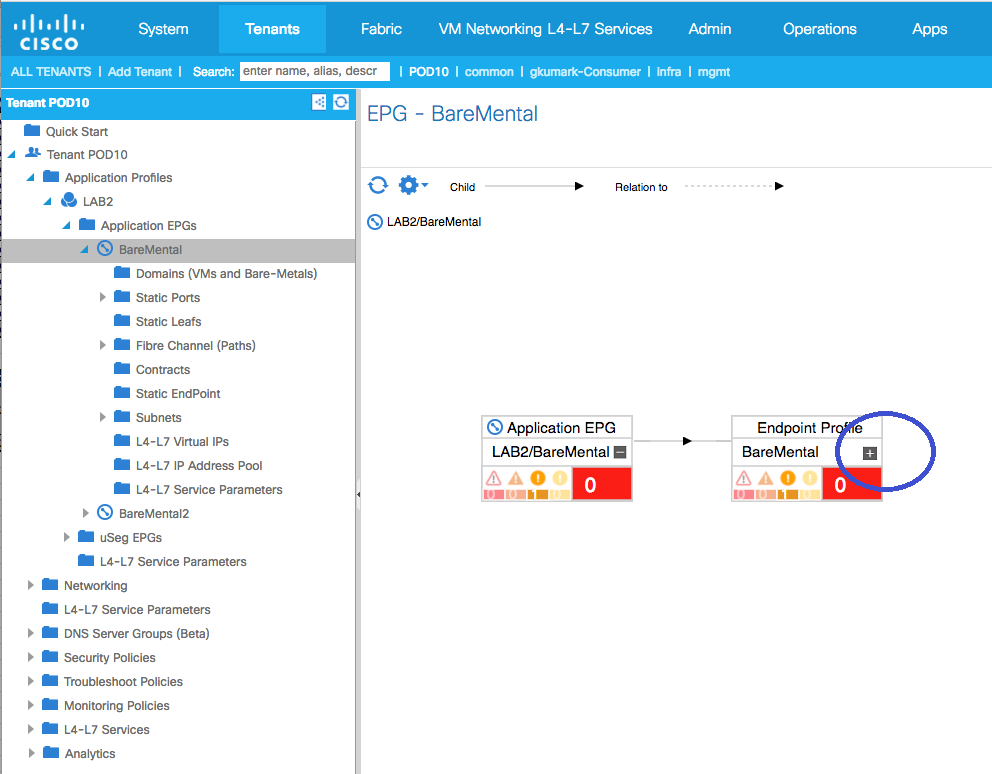Select Quick Start folder icon
The width and height of the screenshot is (992, 774).
(x=32, y=130)
